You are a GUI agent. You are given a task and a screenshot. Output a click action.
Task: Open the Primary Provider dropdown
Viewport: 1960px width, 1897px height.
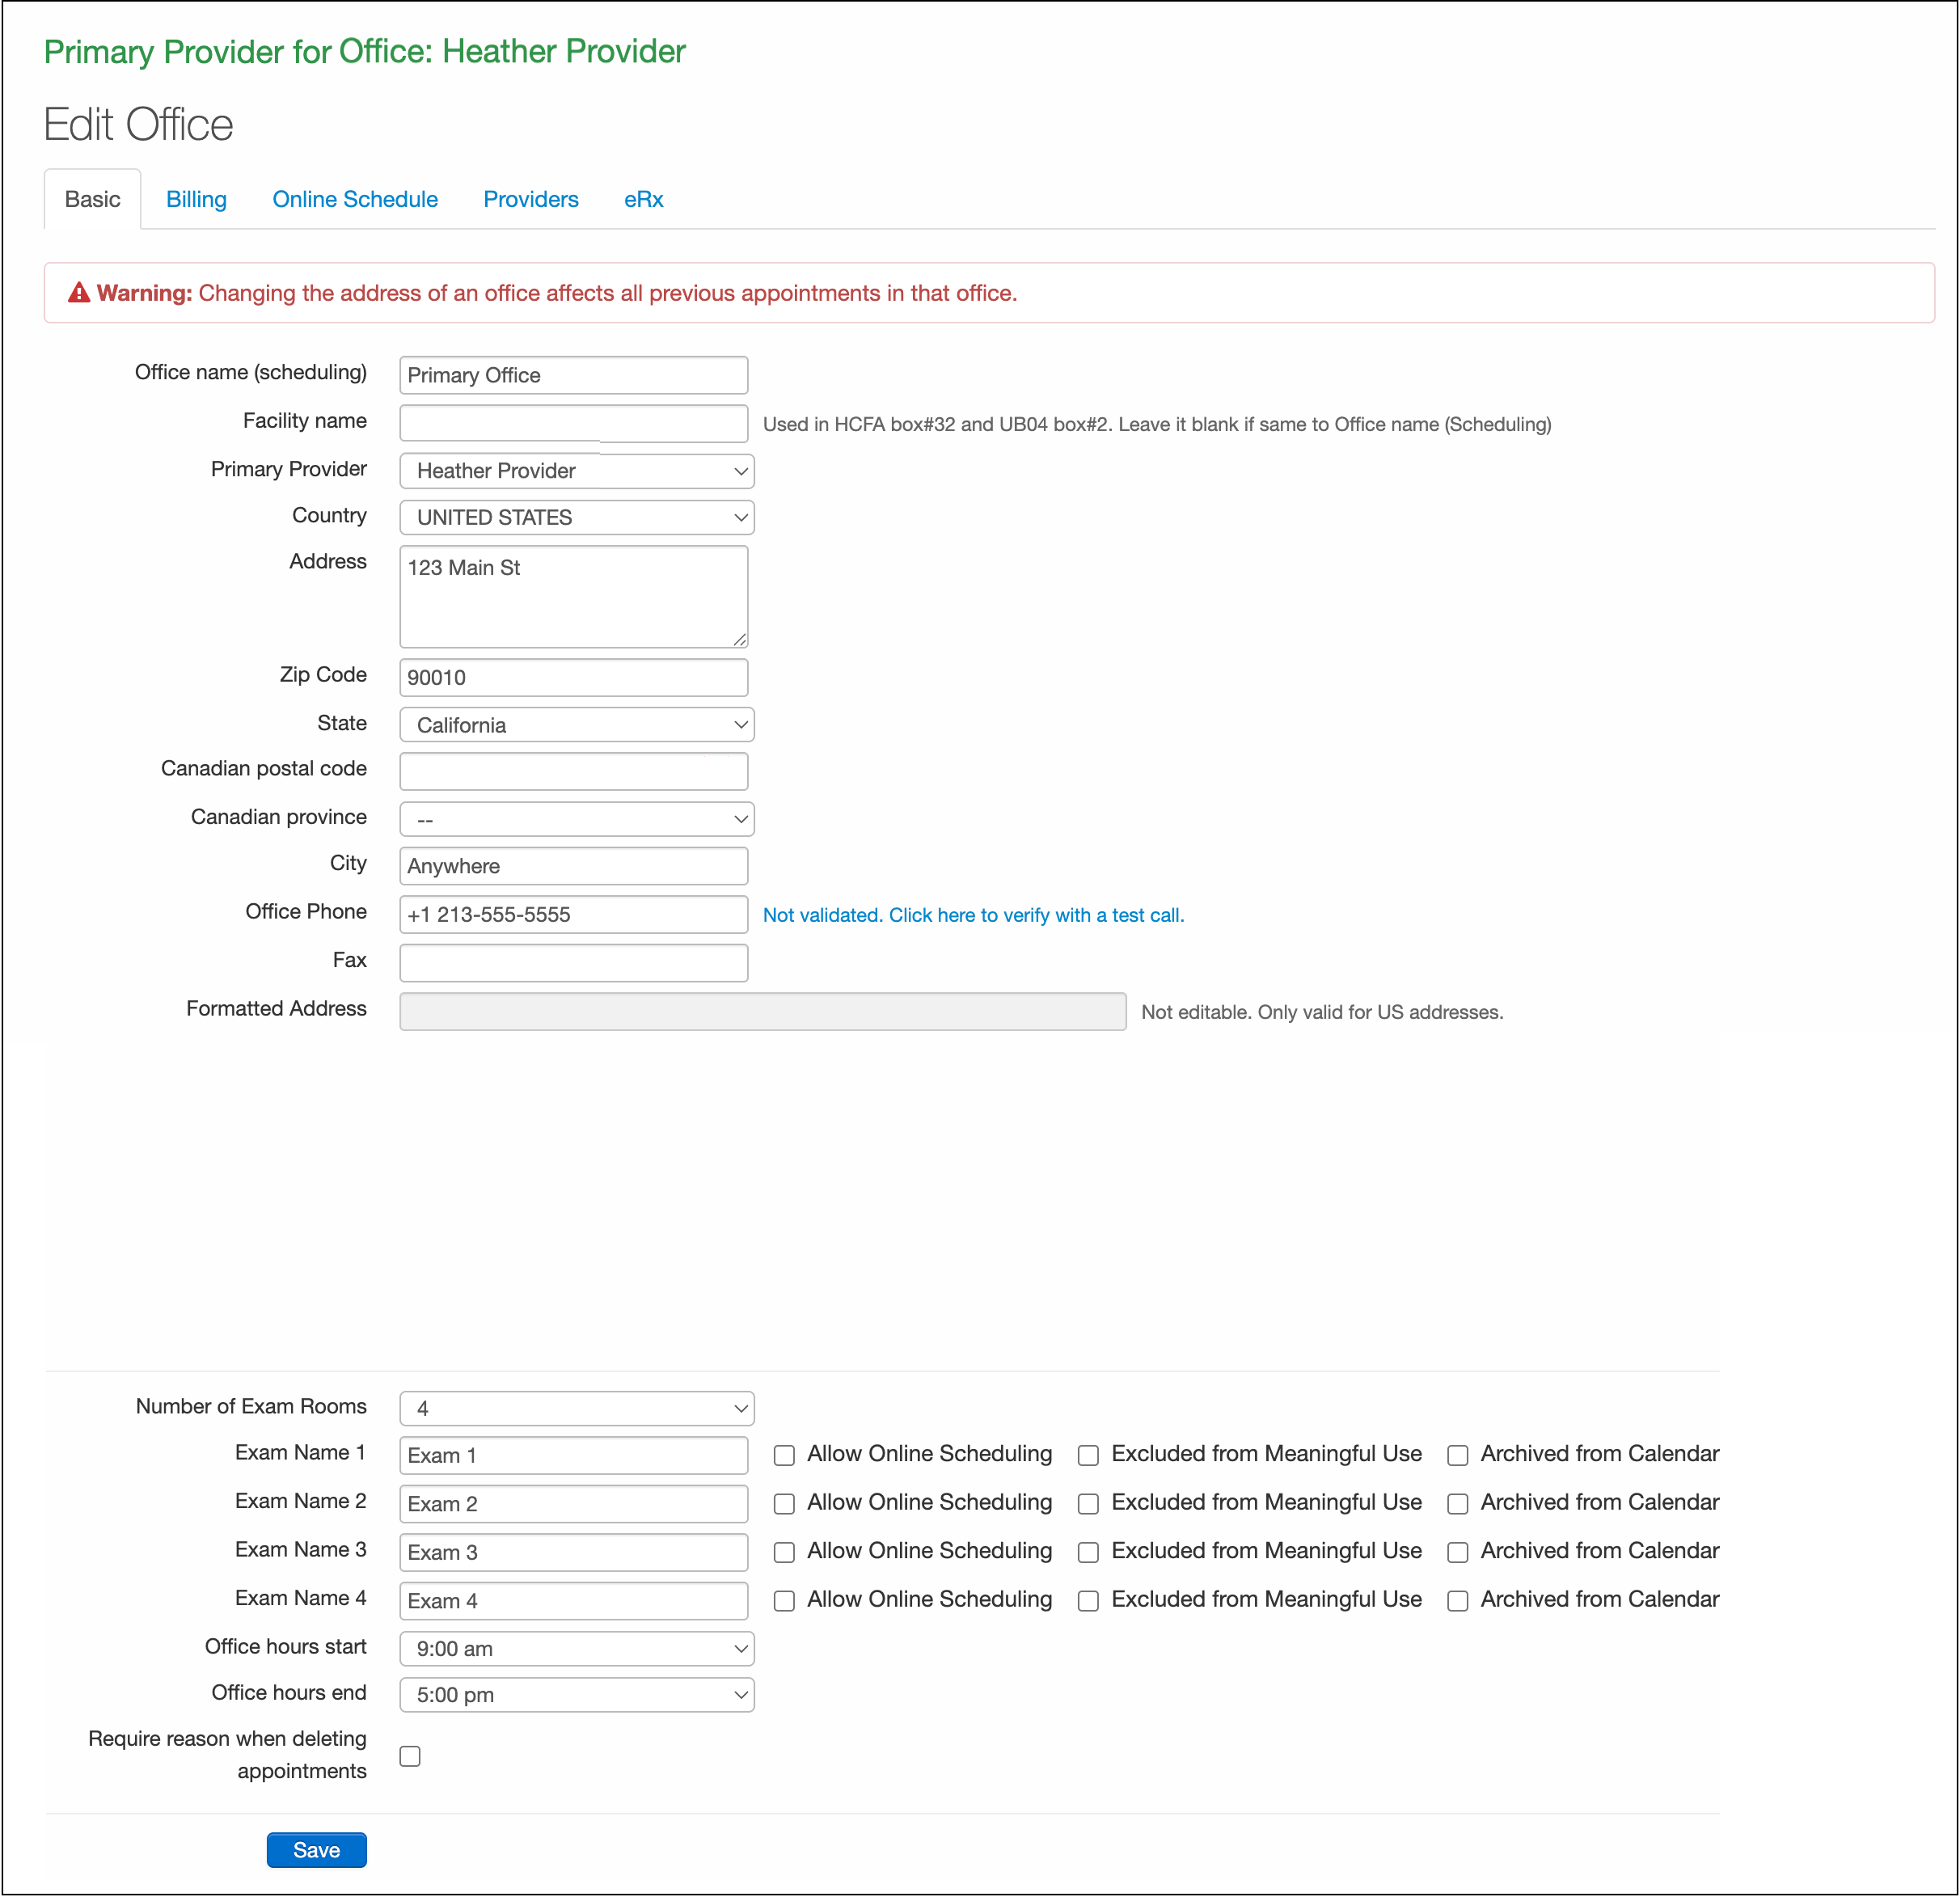pos(576,471)
